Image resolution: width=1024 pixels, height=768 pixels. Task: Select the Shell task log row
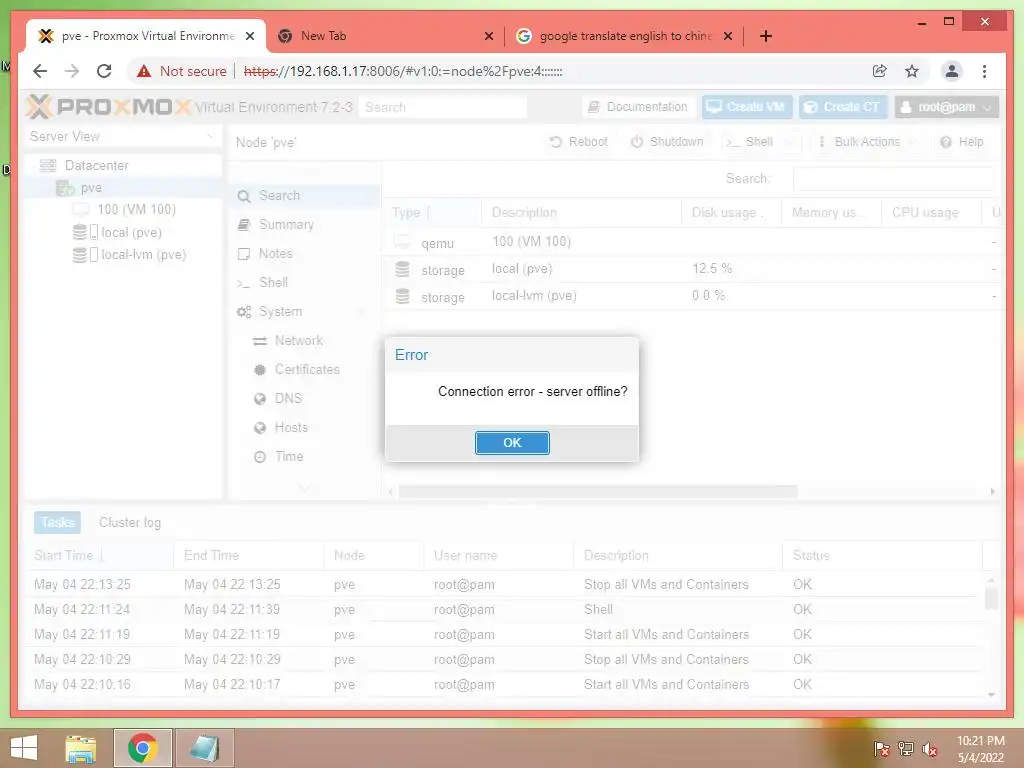(x=504, y=609)
